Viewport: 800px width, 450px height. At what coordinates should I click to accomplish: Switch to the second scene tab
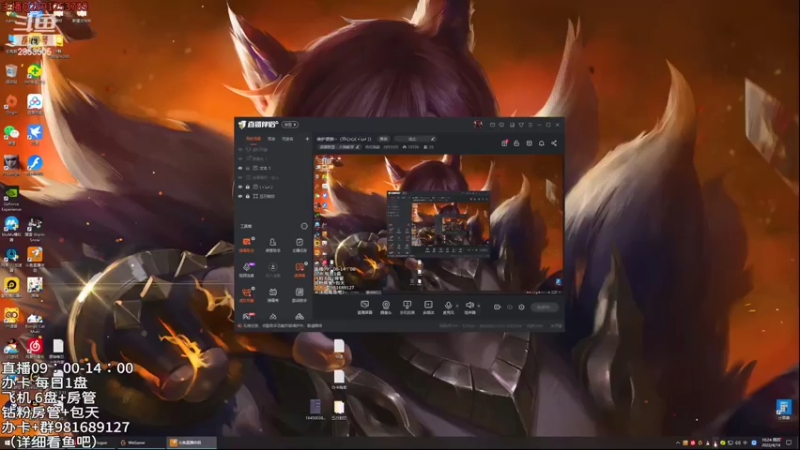pyautogui.click(x=271, y=139)
